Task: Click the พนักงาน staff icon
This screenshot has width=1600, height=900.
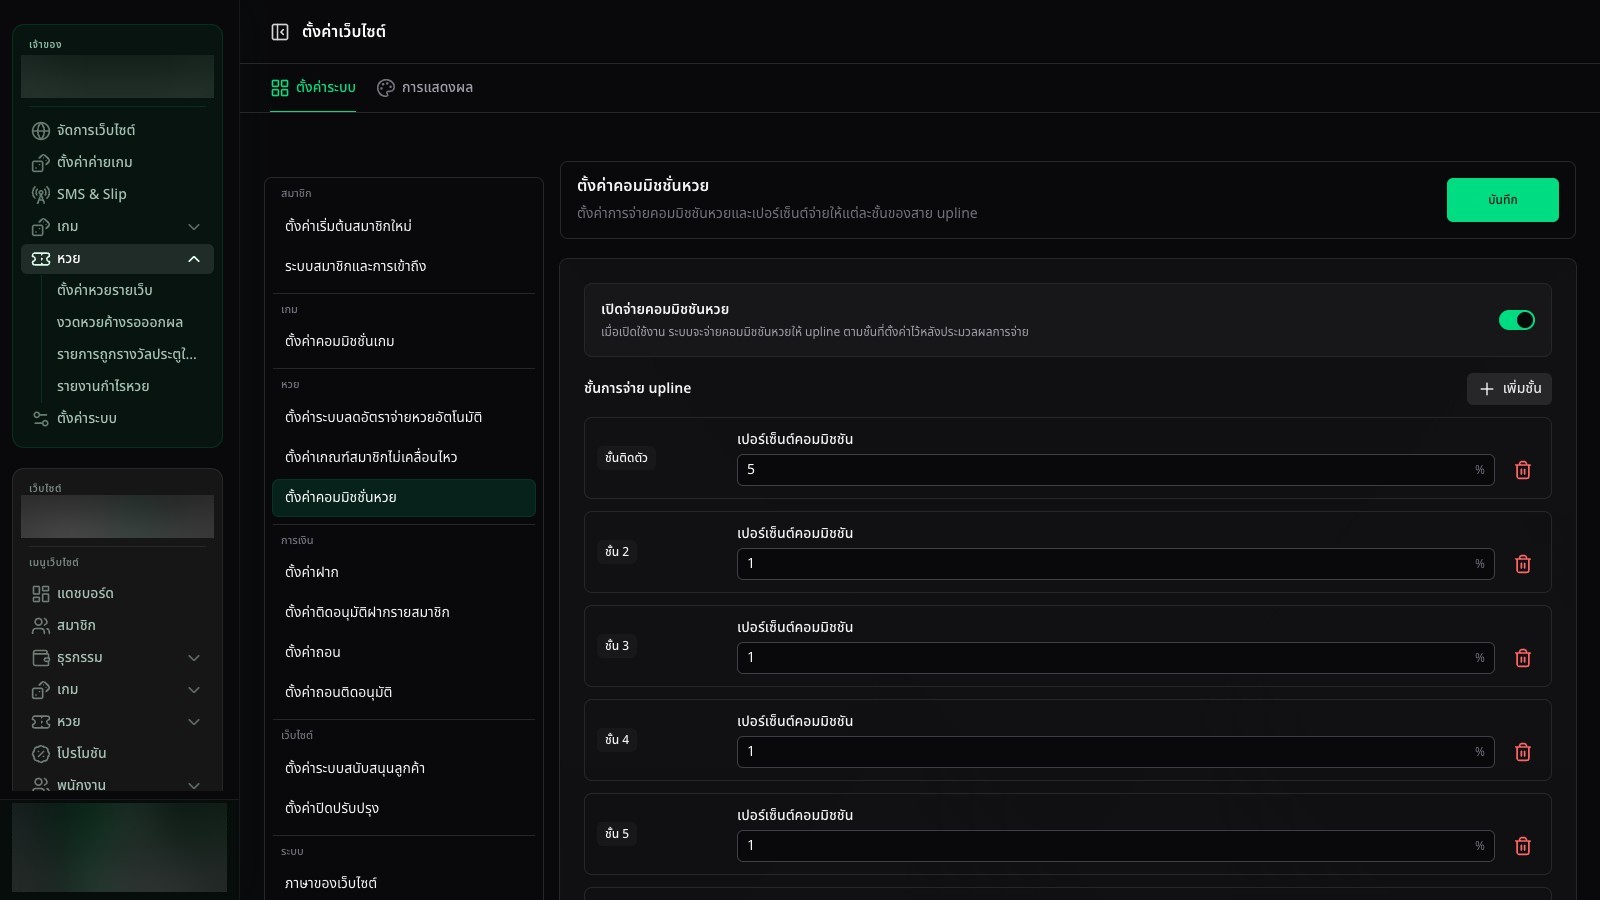Action: (41, 785)
